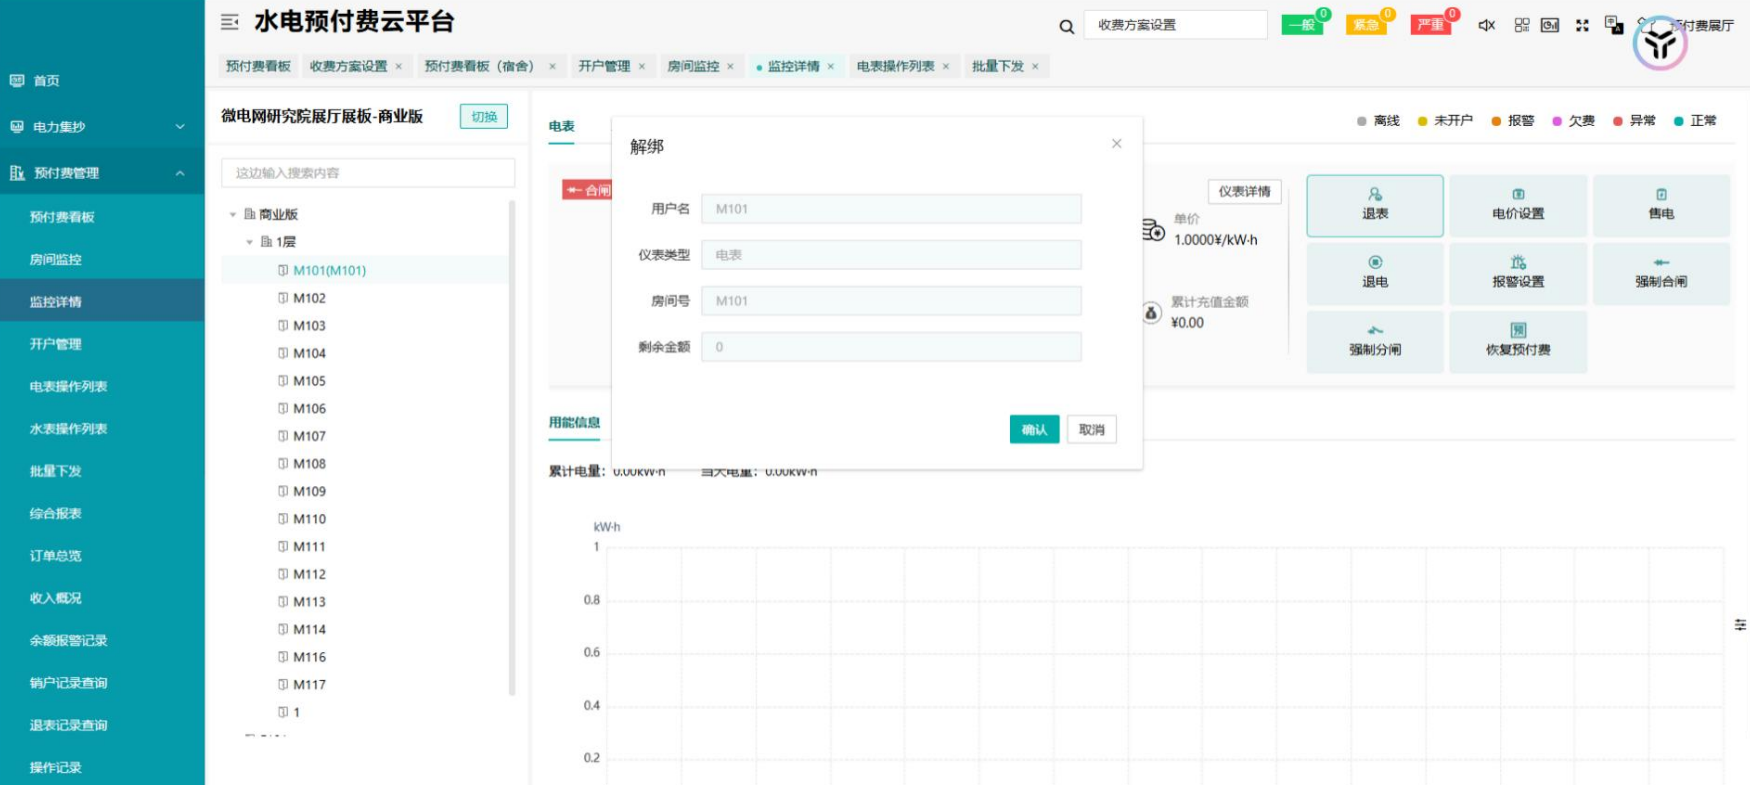Image resolution: width=1750 pixels, height=785 pixels.
Task: Click the orange 紧急 alarm badge
Action: (x=1366, y=25)
